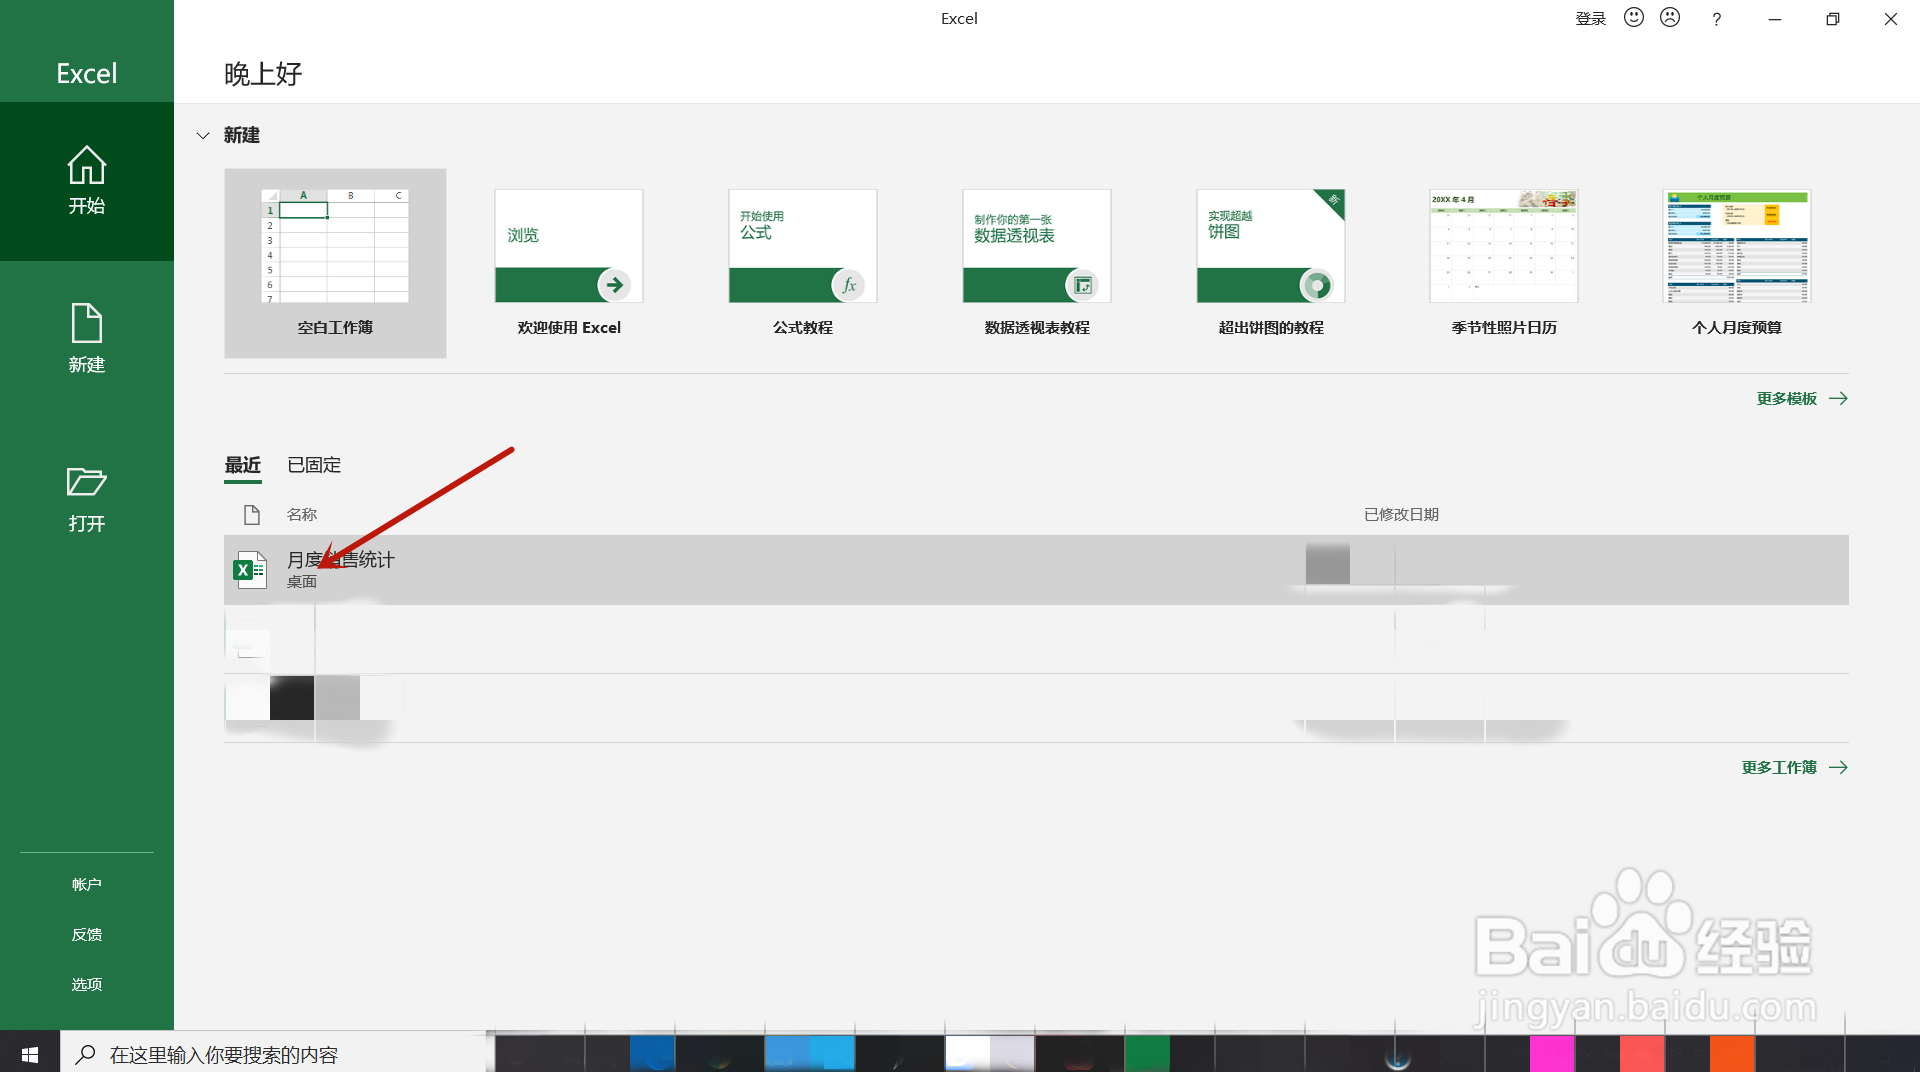Open the Windows Start menu
The width and height of the screenshot is (1920, 1072).
(x=30, y=1054)
